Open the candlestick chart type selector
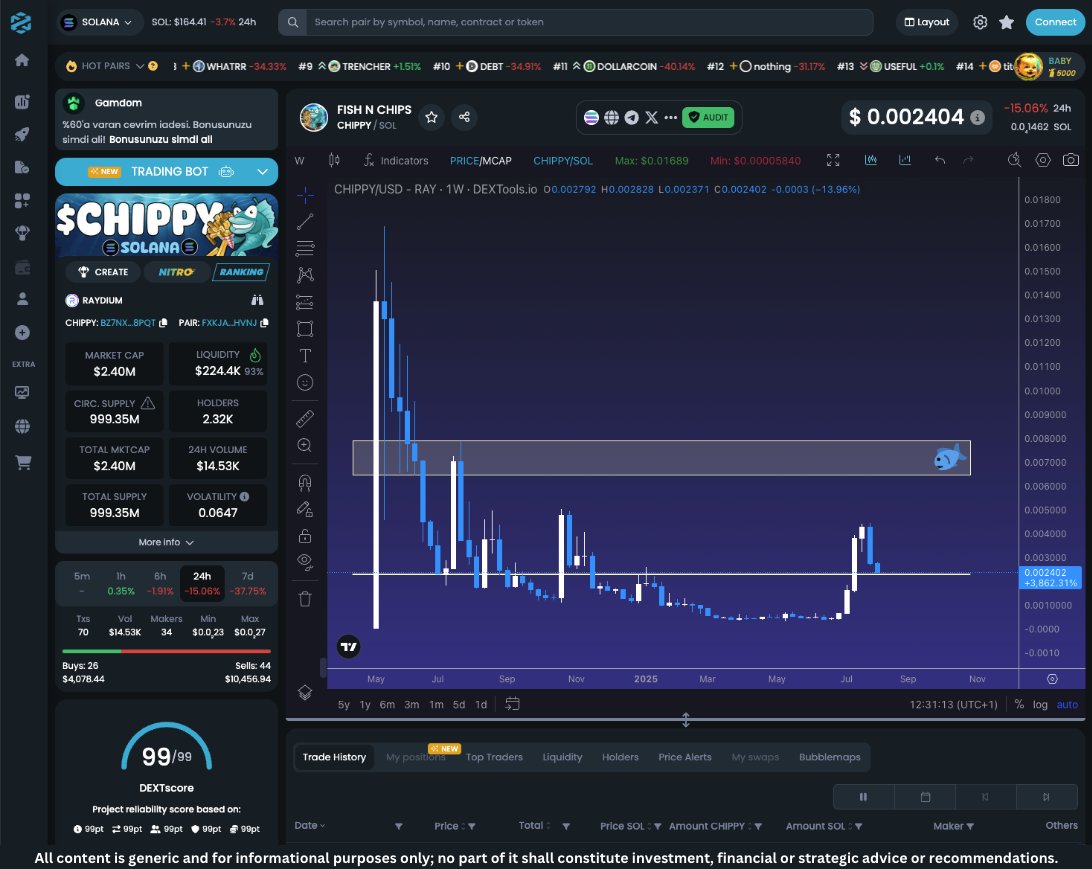 (334, 160)
